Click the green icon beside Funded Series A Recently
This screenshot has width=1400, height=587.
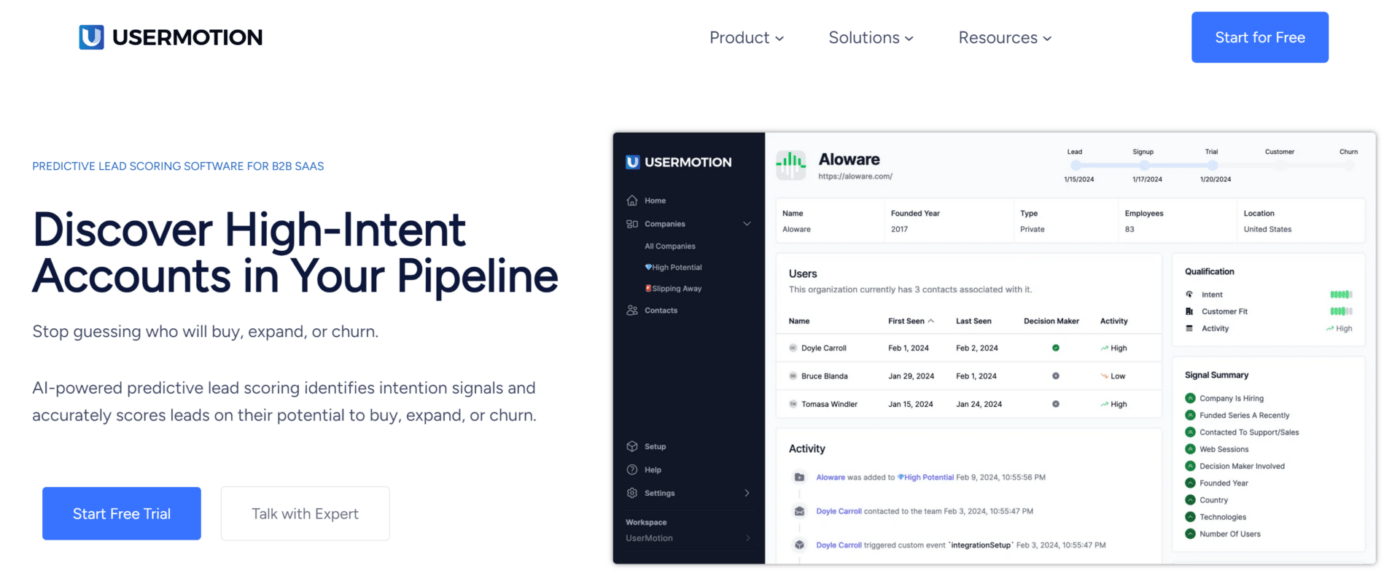1190,415
